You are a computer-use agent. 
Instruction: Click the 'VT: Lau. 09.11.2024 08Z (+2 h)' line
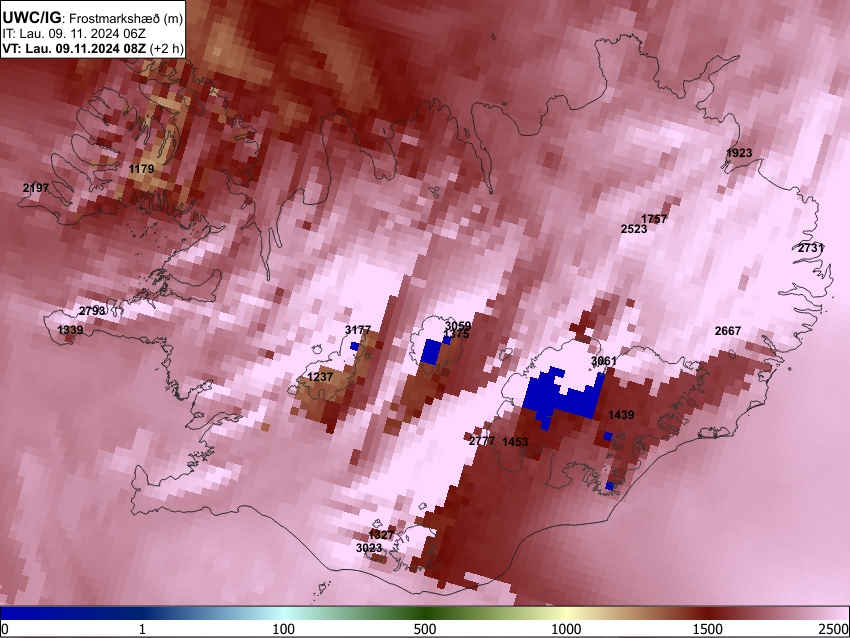(93, 48)
